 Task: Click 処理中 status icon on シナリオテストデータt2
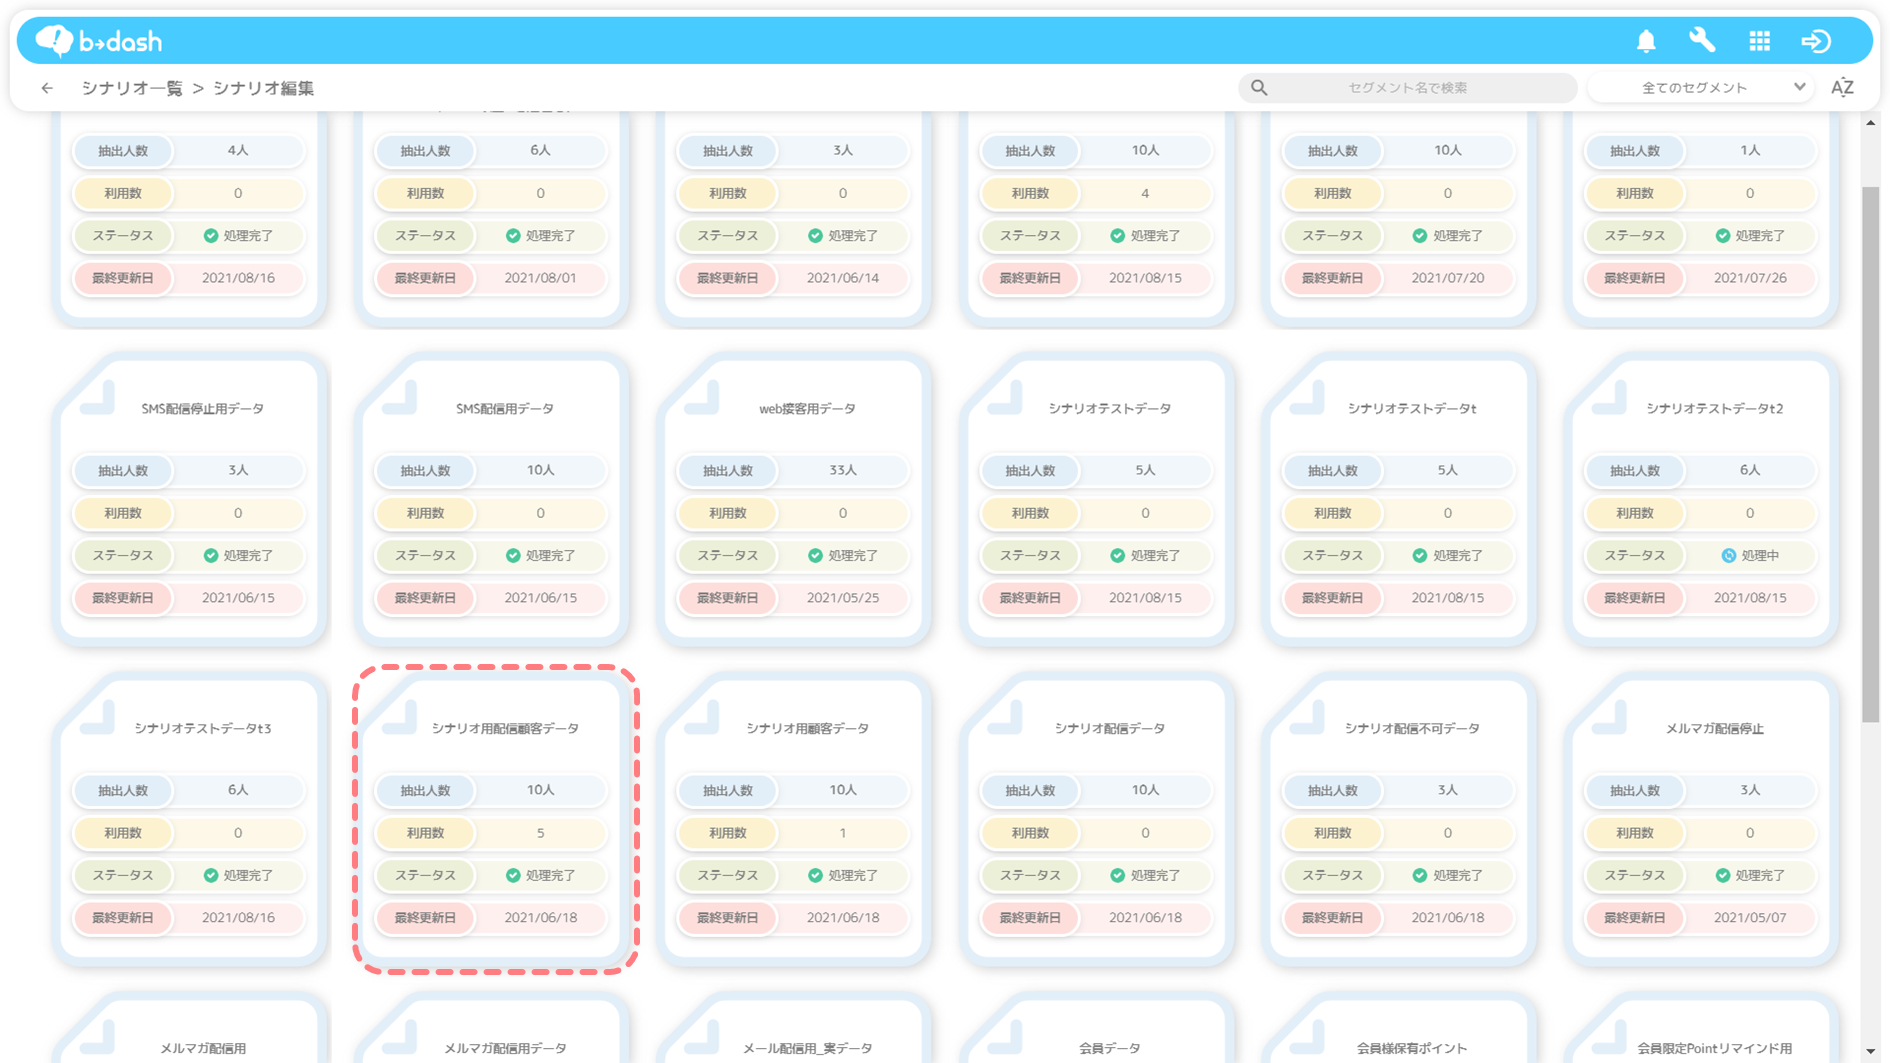tap(1728, 556)
